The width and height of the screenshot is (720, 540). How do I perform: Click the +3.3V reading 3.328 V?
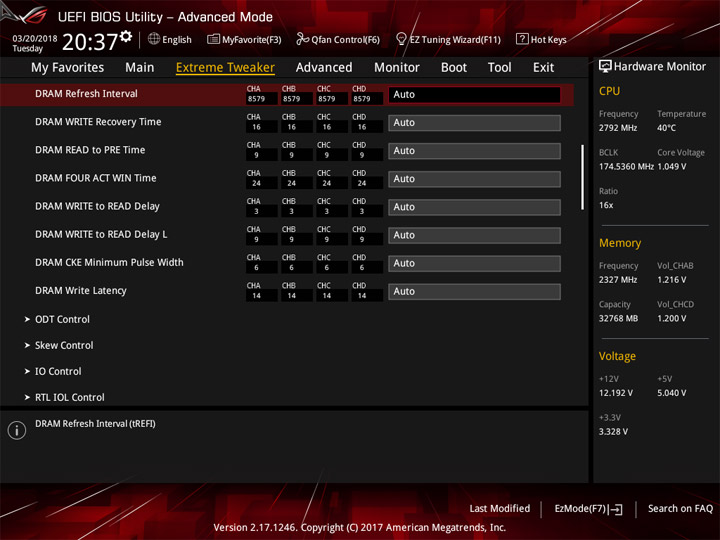coord(613,432)
